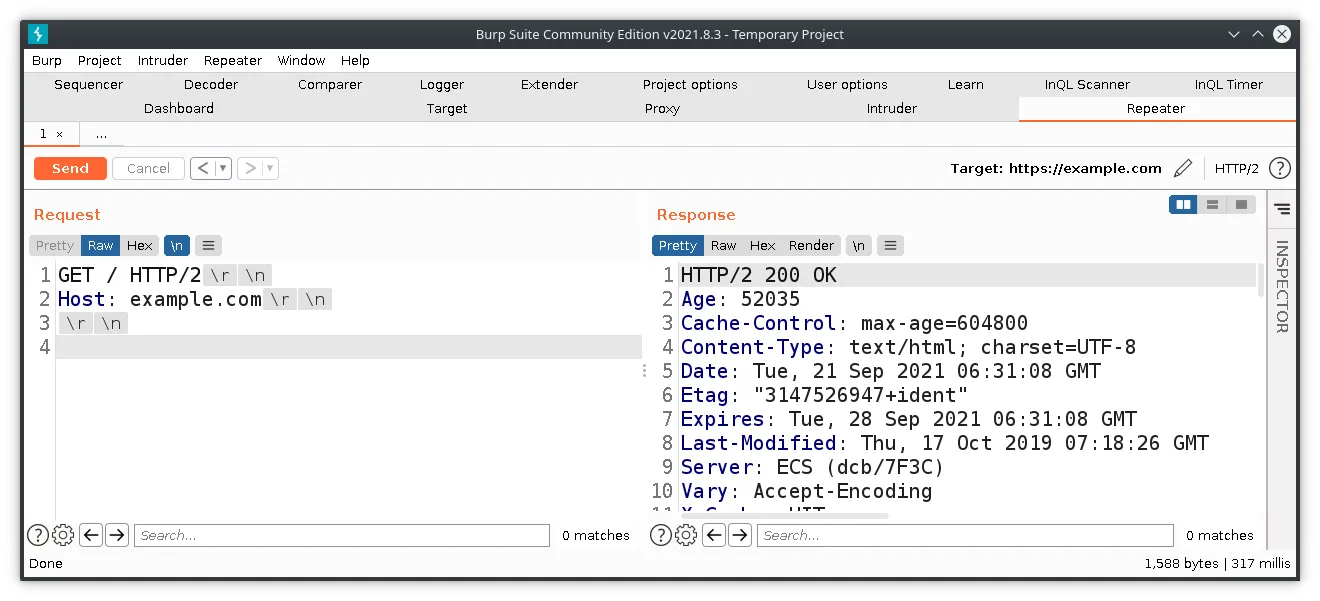Switch request view to Hex
The height and width of the screenshot is (601, 1320).
[x=140, y=245]
